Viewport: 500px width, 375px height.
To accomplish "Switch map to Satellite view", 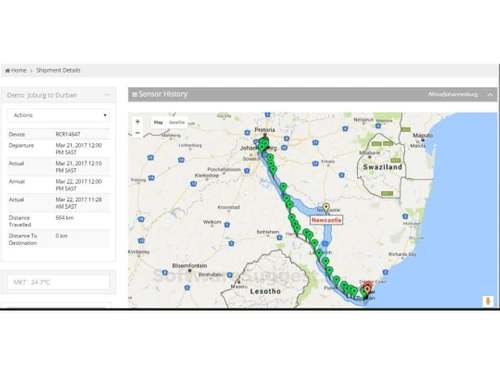I will (177, 122).
